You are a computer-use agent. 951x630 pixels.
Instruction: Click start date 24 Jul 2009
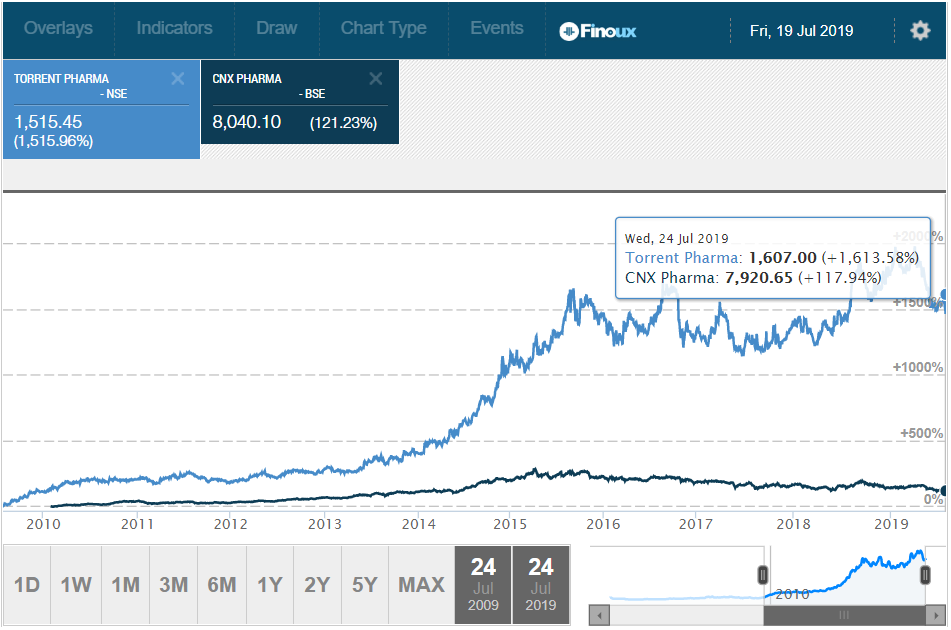483,584
